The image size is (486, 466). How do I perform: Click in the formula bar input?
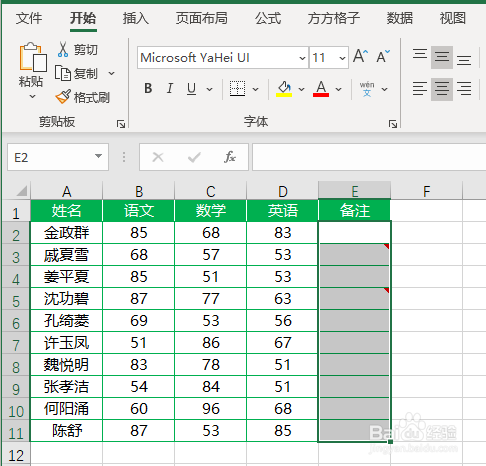click(369, 157)
